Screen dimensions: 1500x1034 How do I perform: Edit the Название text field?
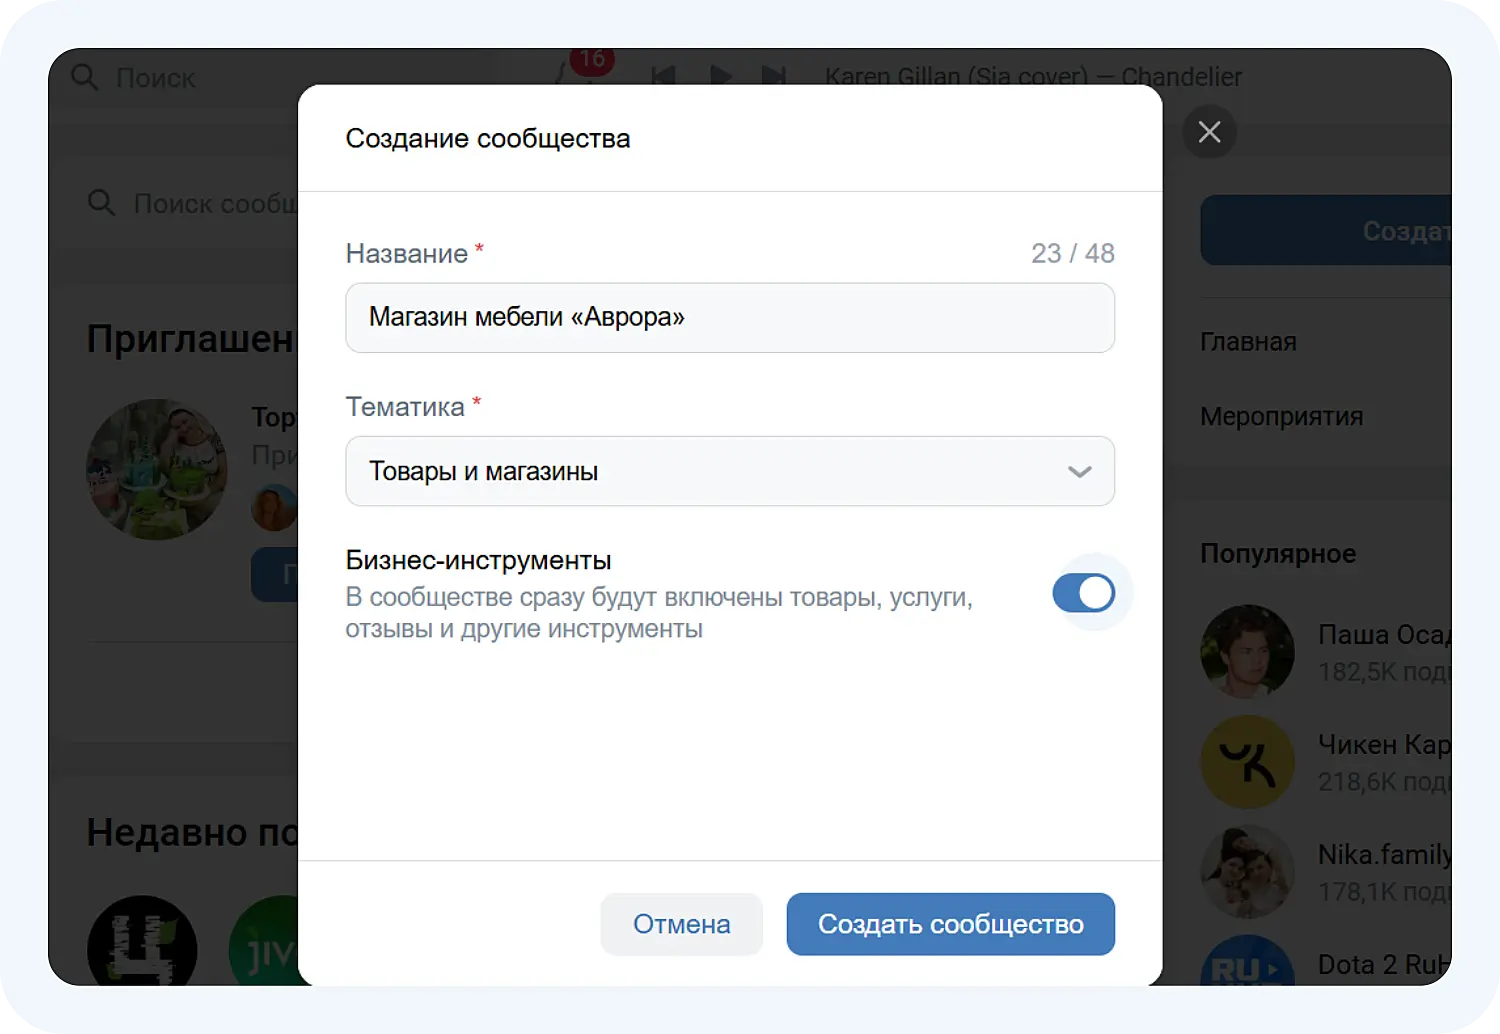[730, 317]
